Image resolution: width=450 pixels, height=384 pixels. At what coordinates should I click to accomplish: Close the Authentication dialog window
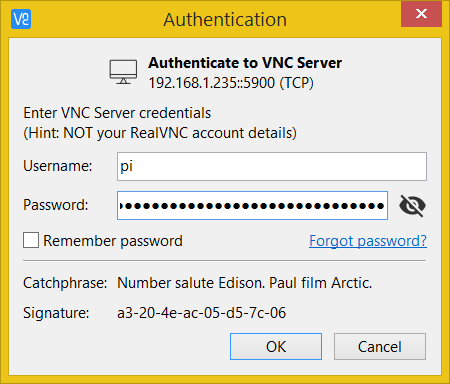pyautogui.click(x=422, y=14)
